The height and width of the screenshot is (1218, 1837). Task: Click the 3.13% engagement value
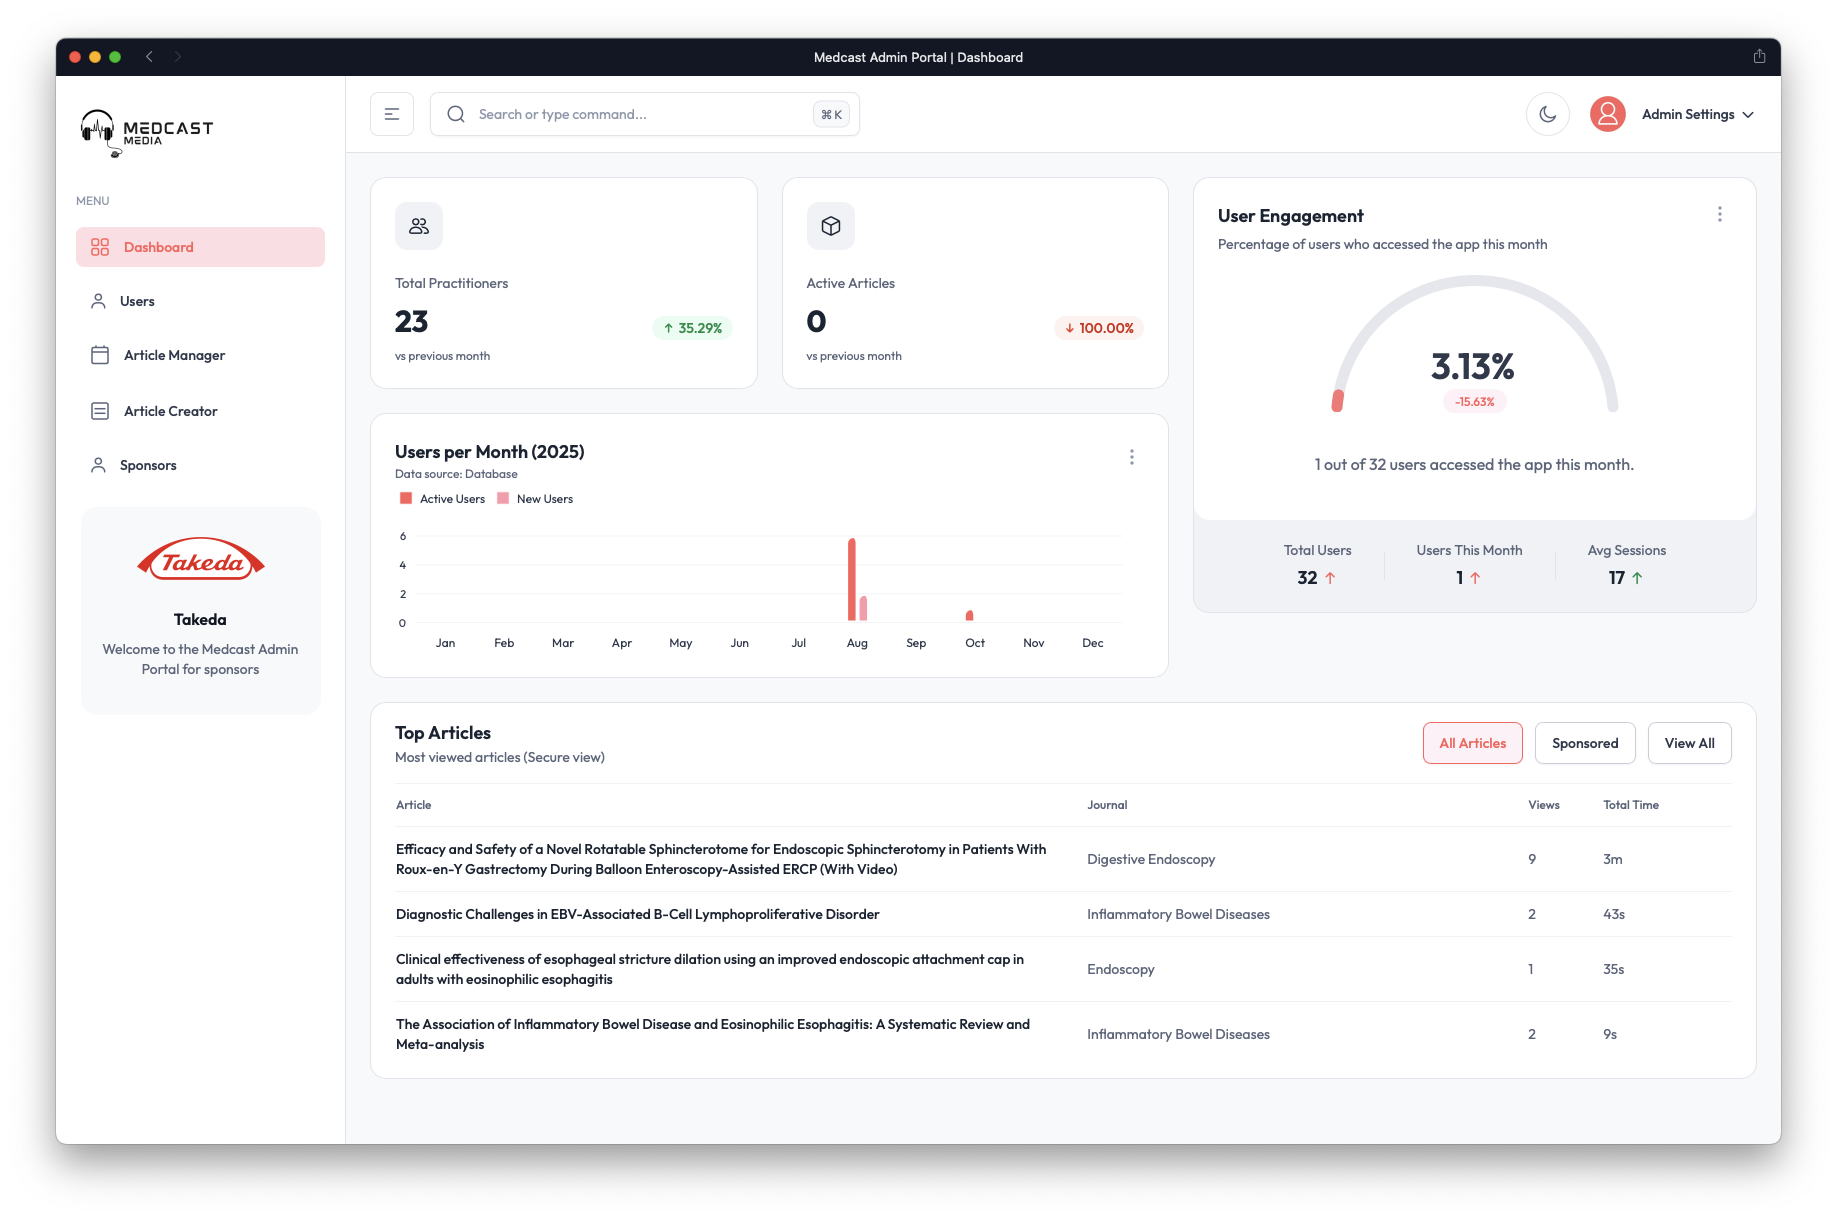(1473, 366)
